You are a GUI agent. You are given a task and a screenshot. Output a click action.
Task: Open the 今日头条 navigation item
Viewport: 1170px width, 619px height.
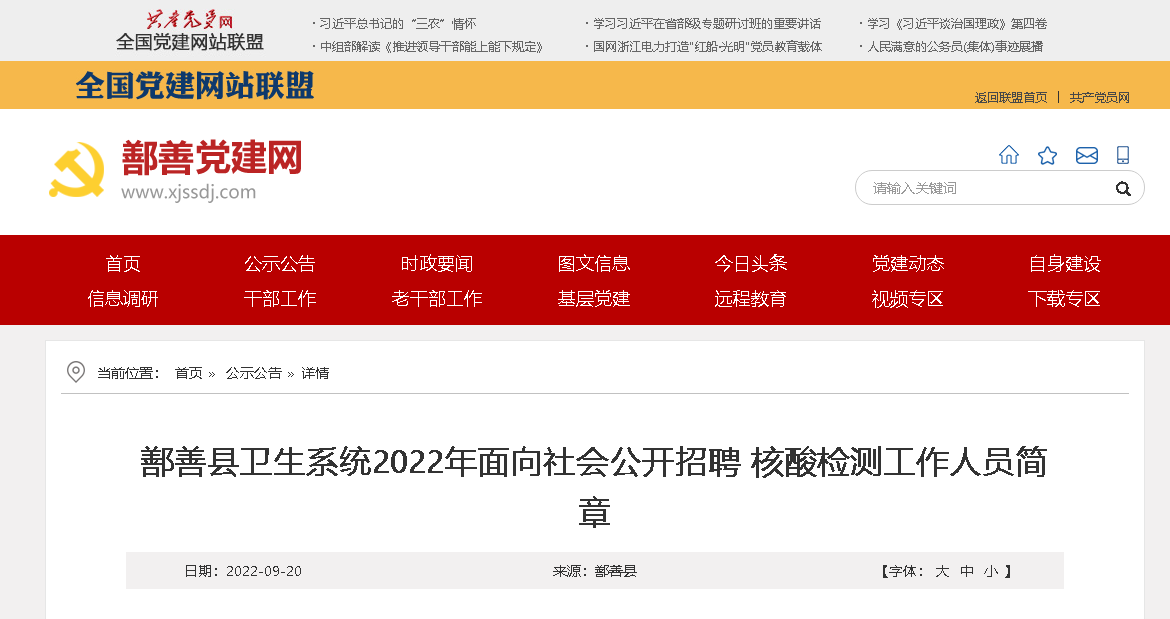(751, 263)
